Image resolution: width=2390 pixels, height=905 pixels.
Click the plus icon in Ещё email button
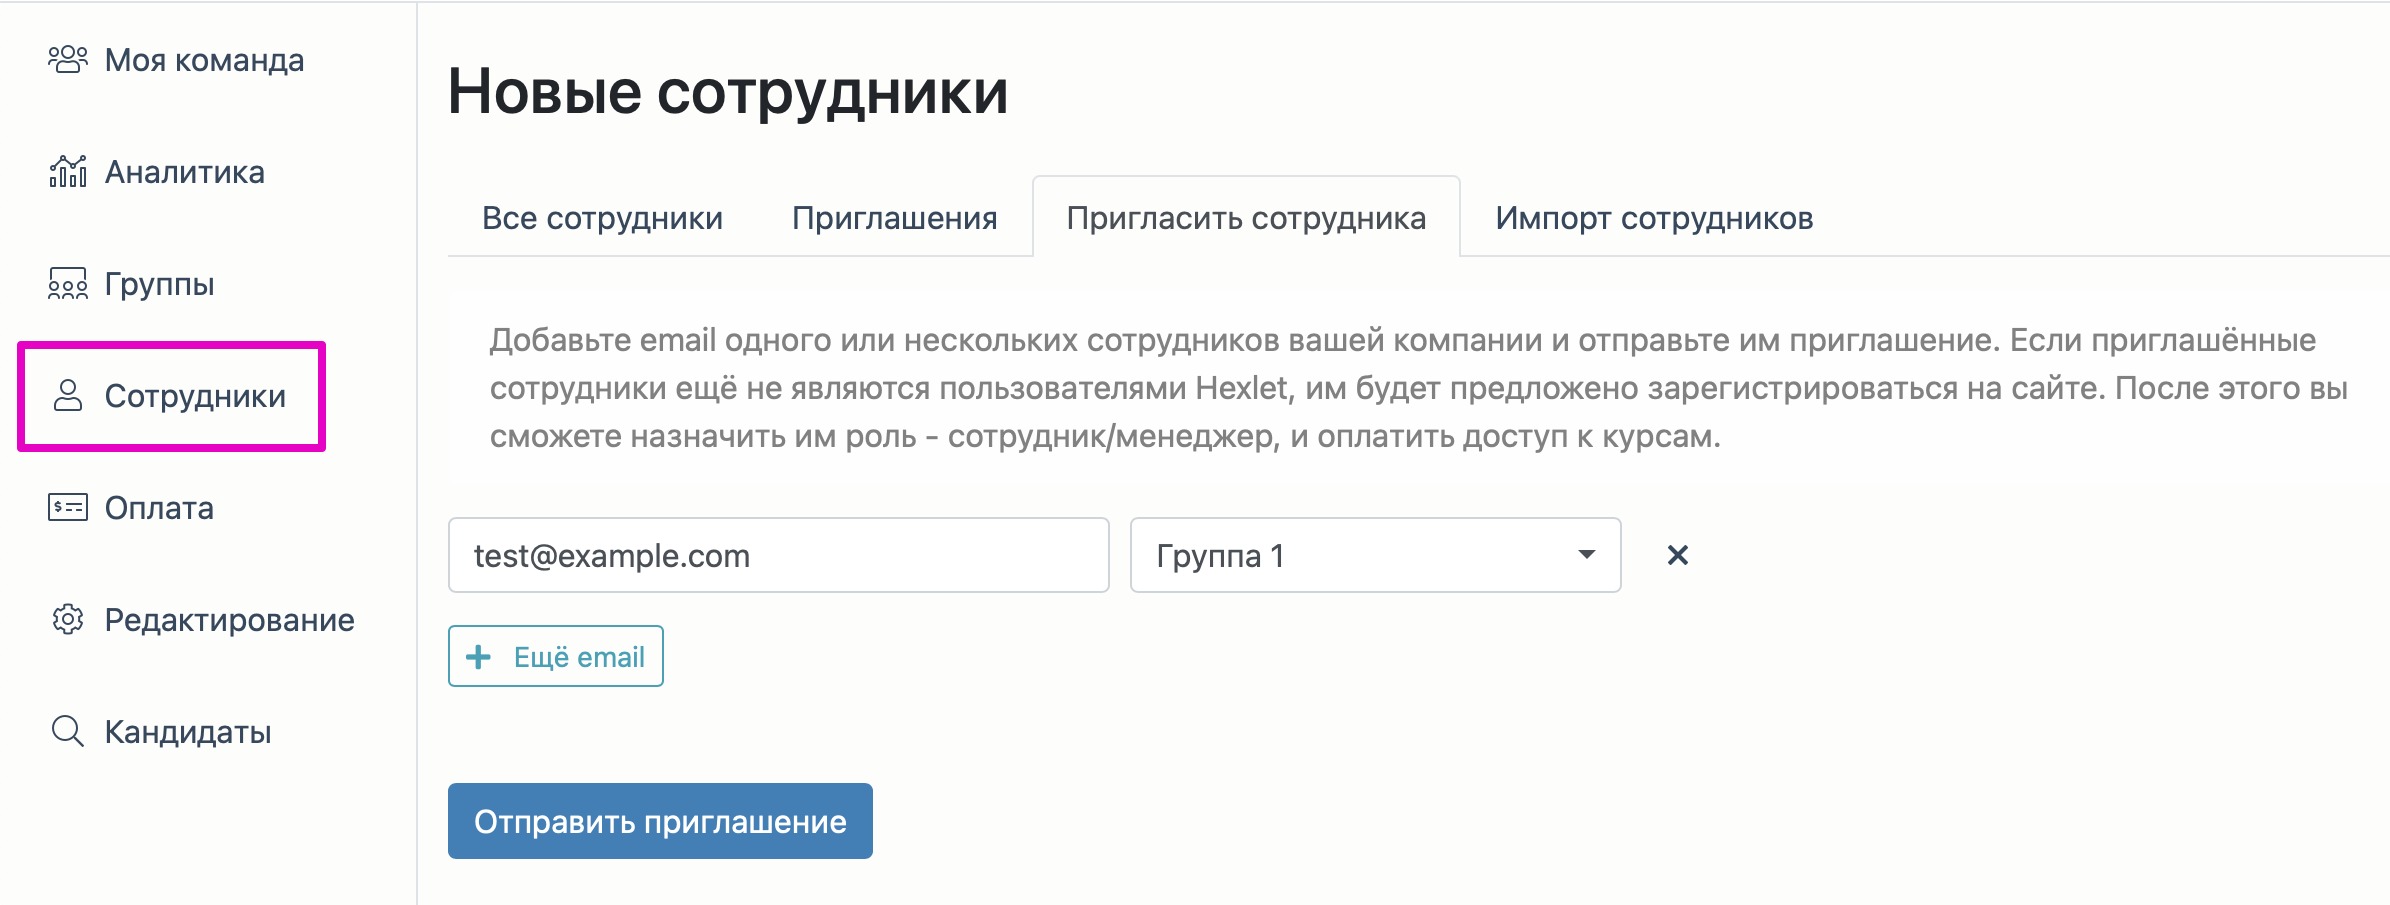pyautogui.click(x=479, y=657)
